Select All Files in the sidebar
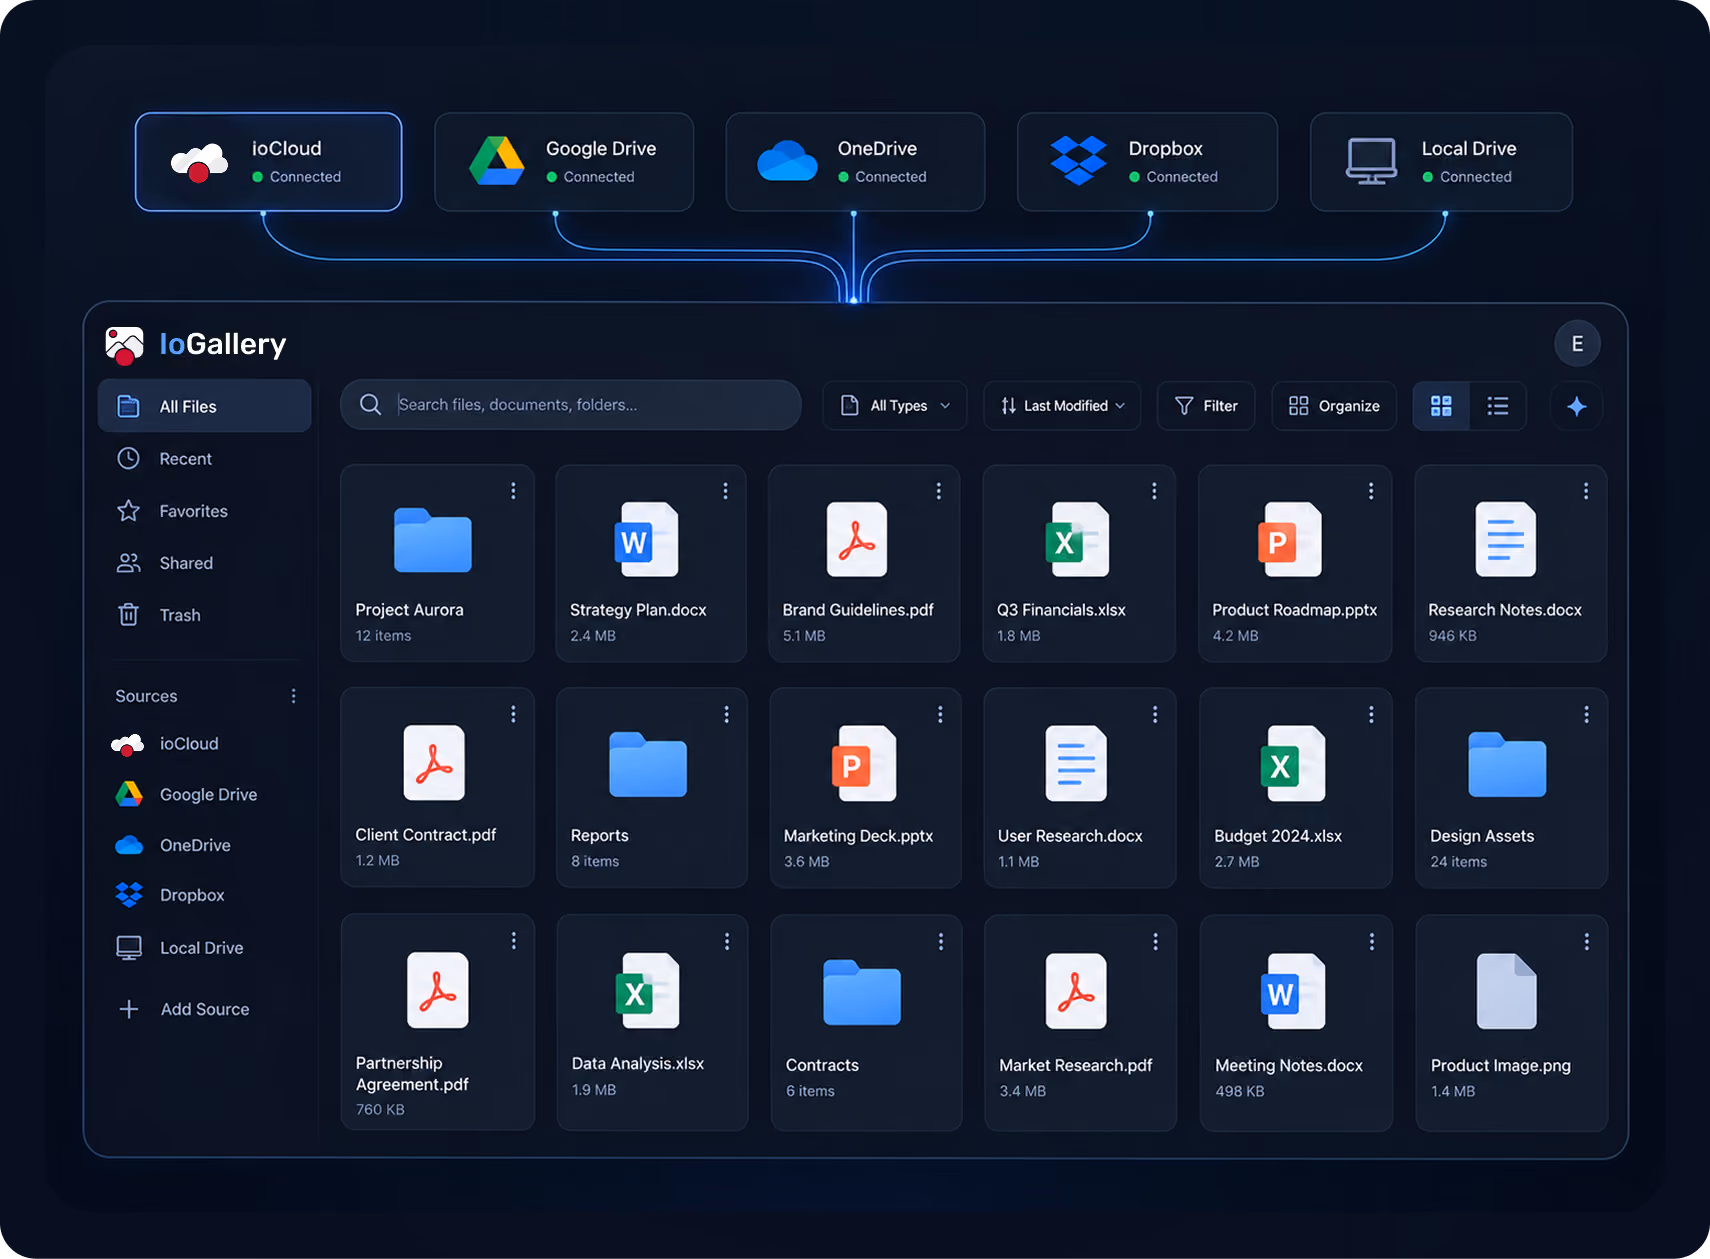 [205, 406]
